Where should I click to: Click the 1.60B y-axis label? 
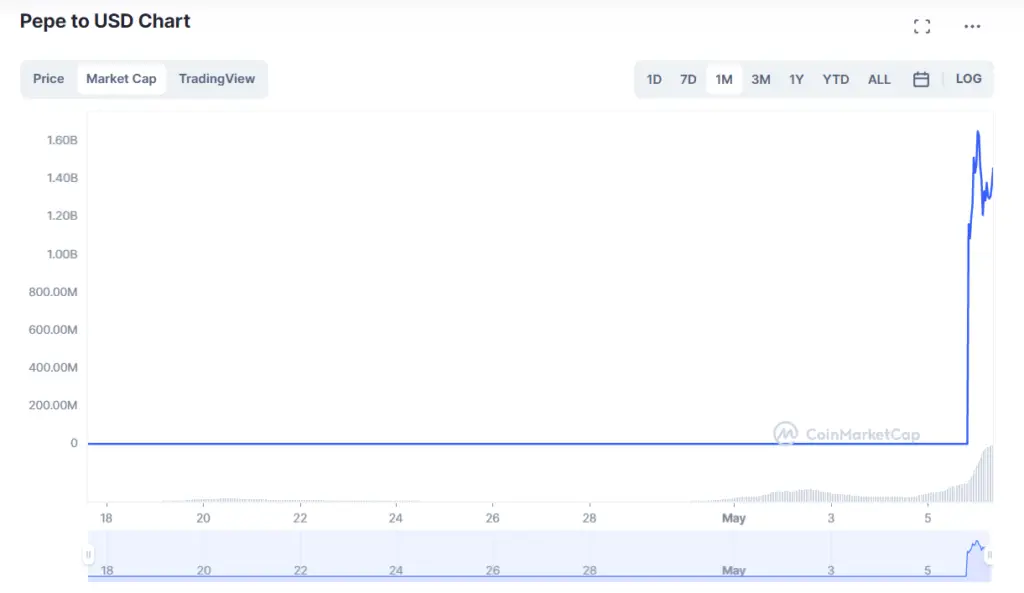[x=62, y=140]
